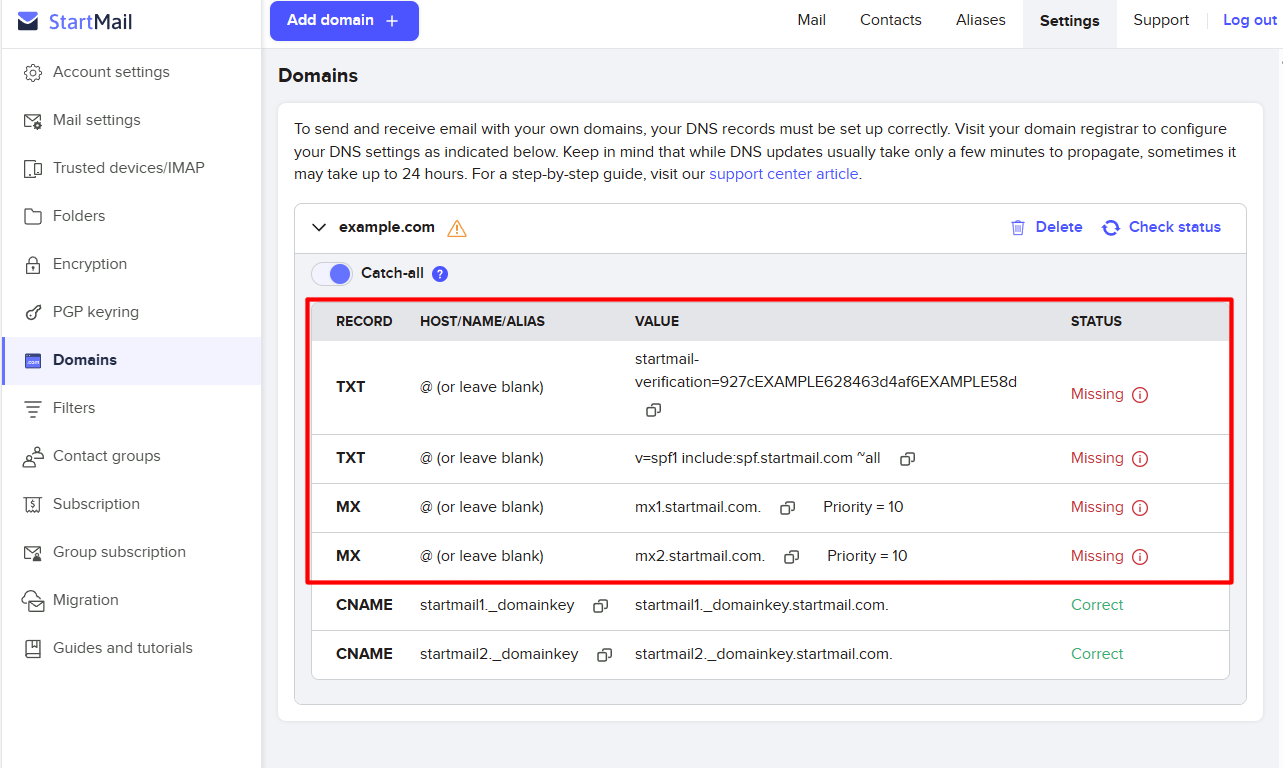Viewport: 1283px width, 768px height.
Task: Click the v=spf1 include:spf.startmail.com text
Action: (758, 458)
